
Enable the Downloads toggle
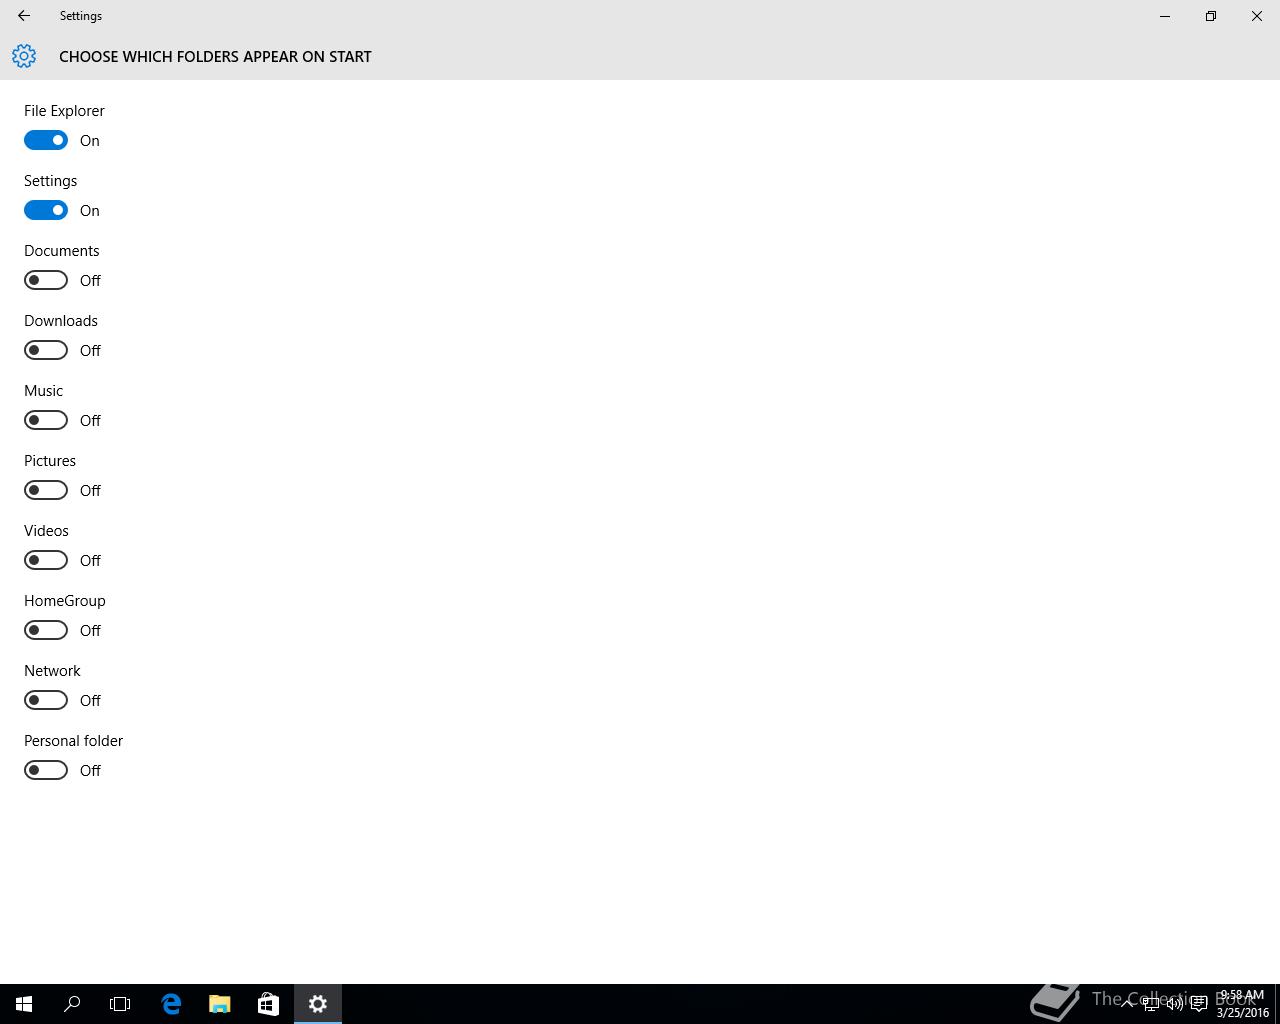pos(46,350)
